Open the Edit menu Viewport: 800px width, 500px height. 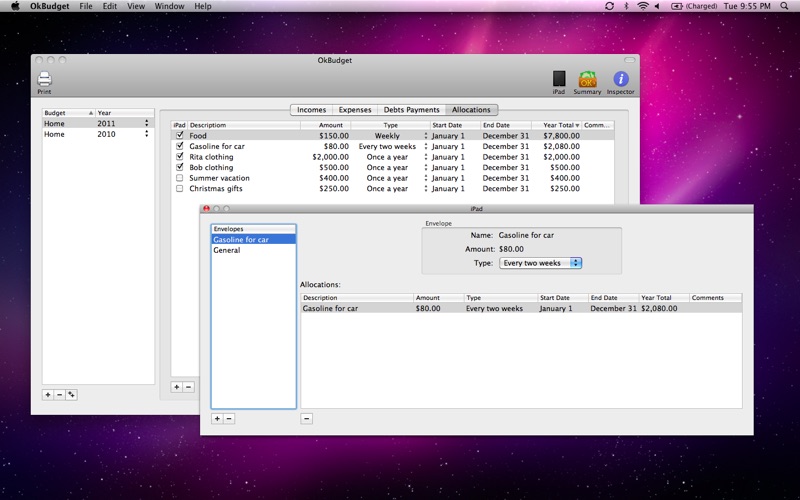coord(110,6)
